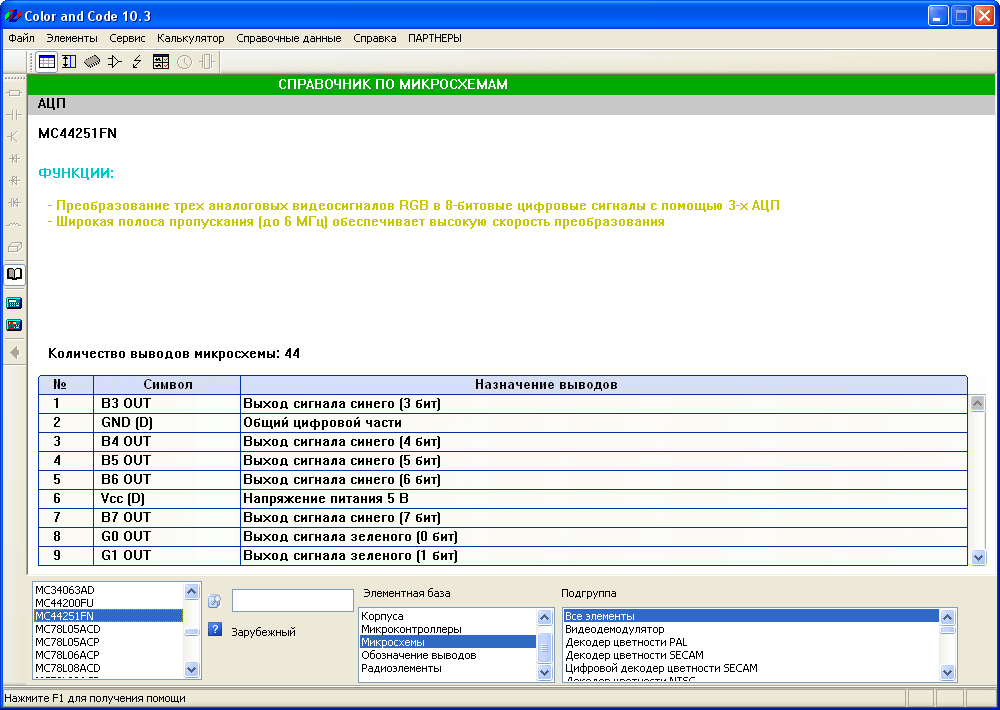Open the Калькулятор menu
The height and width of the screenshot is (710, 1000).
click(x=191, y=38)
